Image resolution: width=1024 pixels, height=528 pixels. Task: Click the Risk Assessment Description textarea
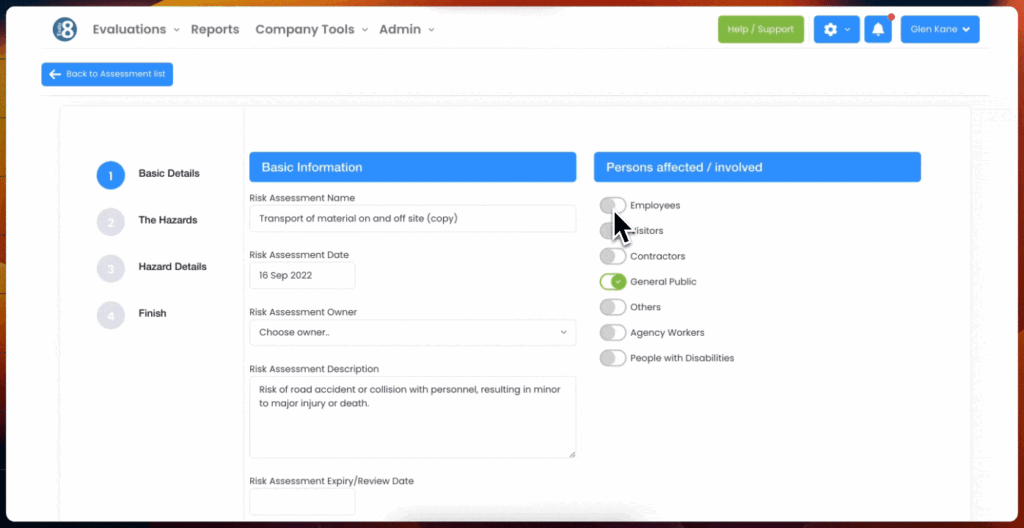tap(413, 417)
